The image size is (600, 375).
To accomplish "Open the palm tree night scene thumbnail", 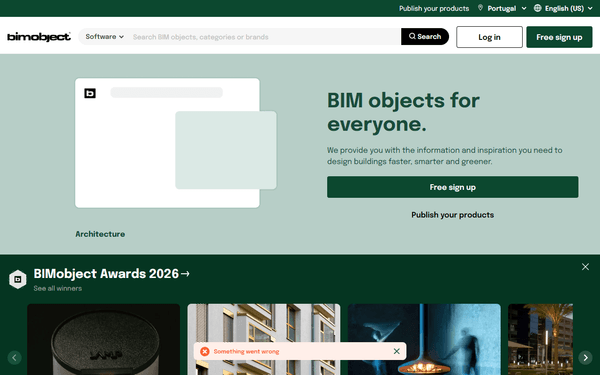I will pyautogui.click(x=540, y=339).
